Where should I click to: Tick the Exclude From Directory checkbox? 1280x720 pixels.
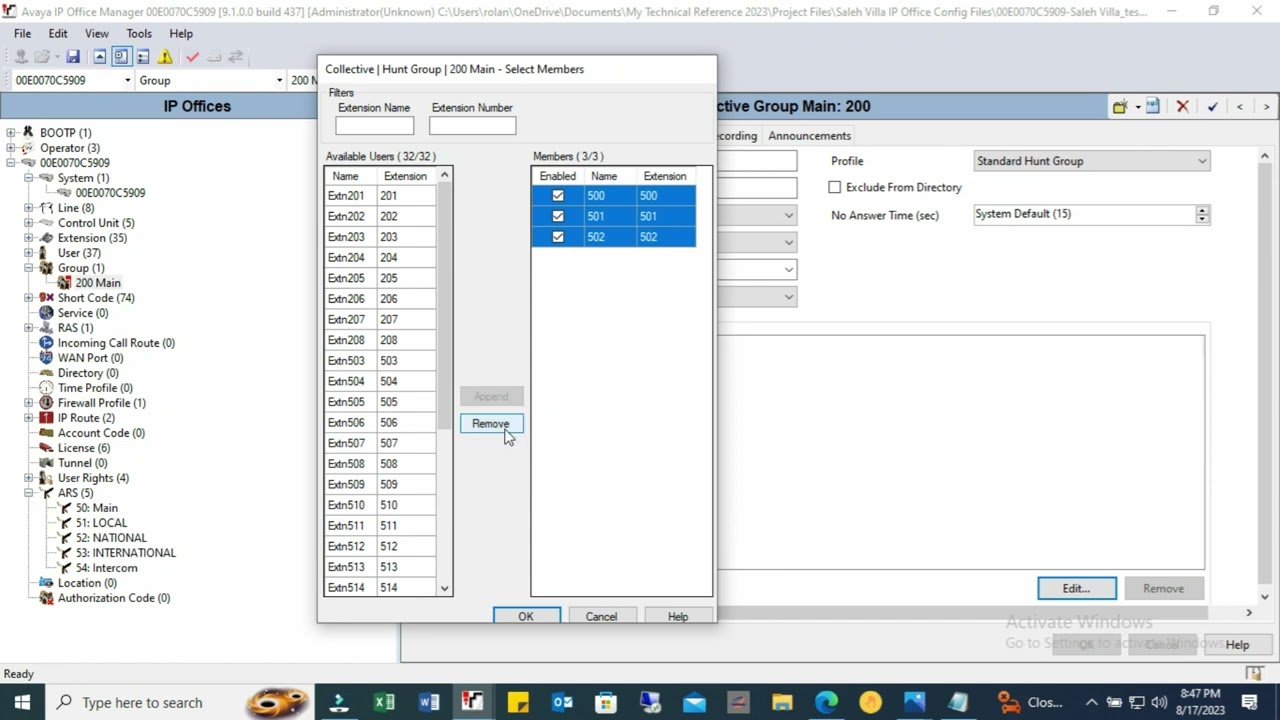tap(835, 187)
